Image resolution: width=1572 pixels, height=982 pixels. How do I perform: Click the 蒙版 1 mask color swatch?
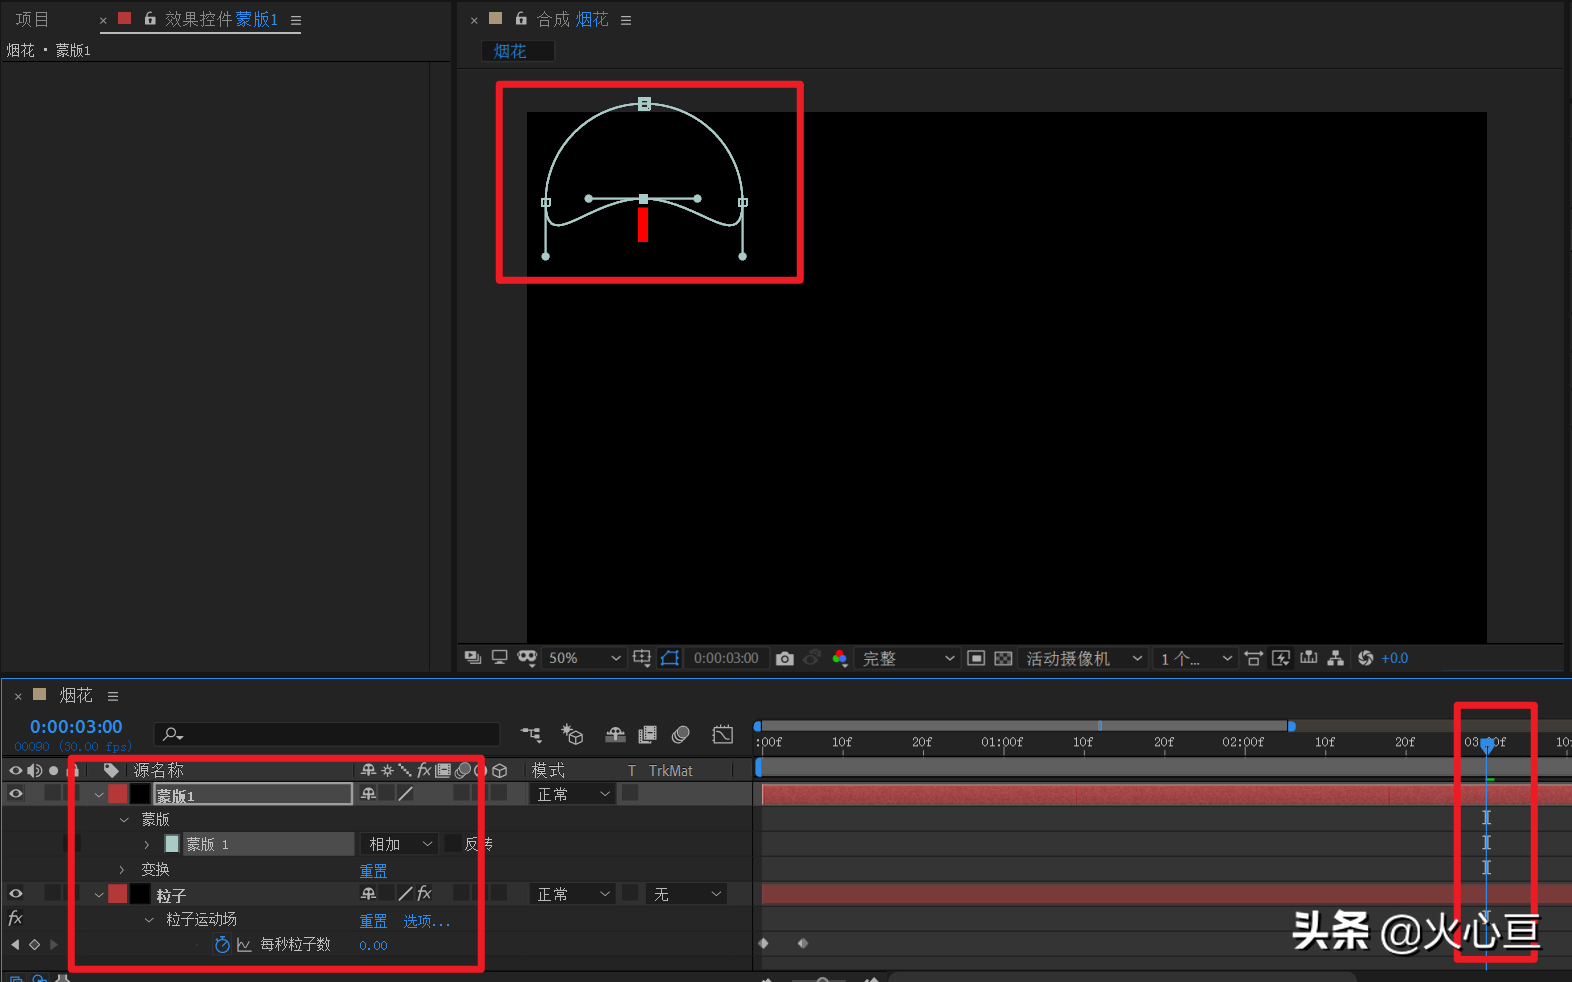(x=172, y=844)
